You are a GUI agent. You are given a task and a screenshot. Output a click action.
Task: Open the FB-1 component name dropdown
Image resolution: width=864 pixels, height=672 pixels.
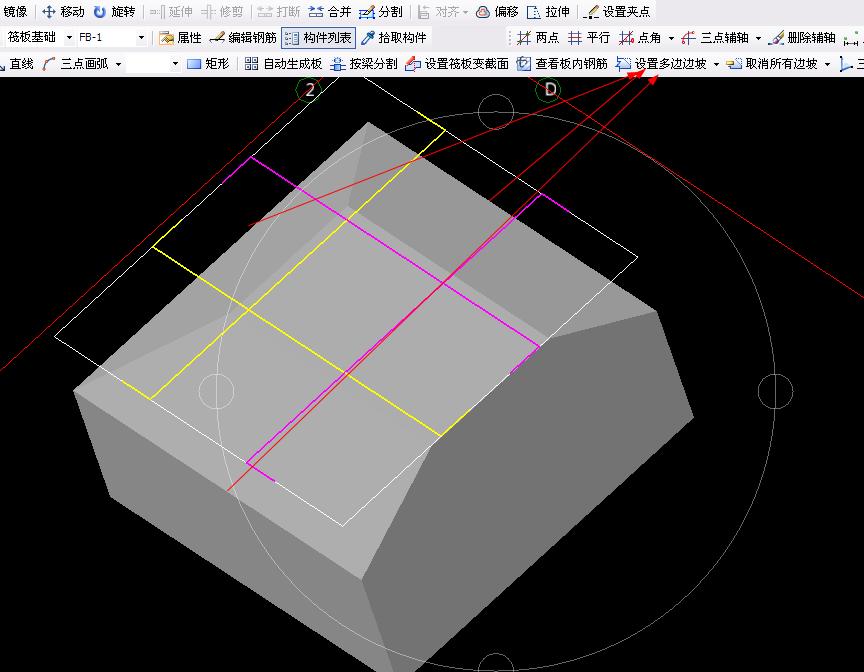click(x=140, y=38)
